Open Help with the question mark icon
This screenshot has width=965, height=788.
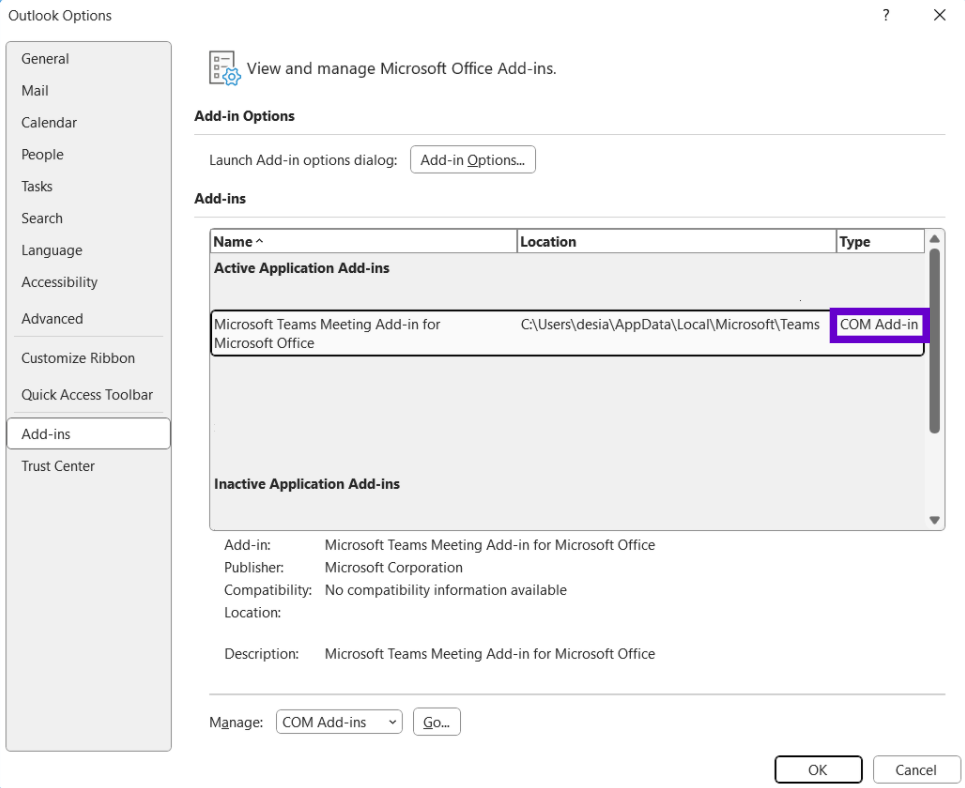[x=886, y=15]
